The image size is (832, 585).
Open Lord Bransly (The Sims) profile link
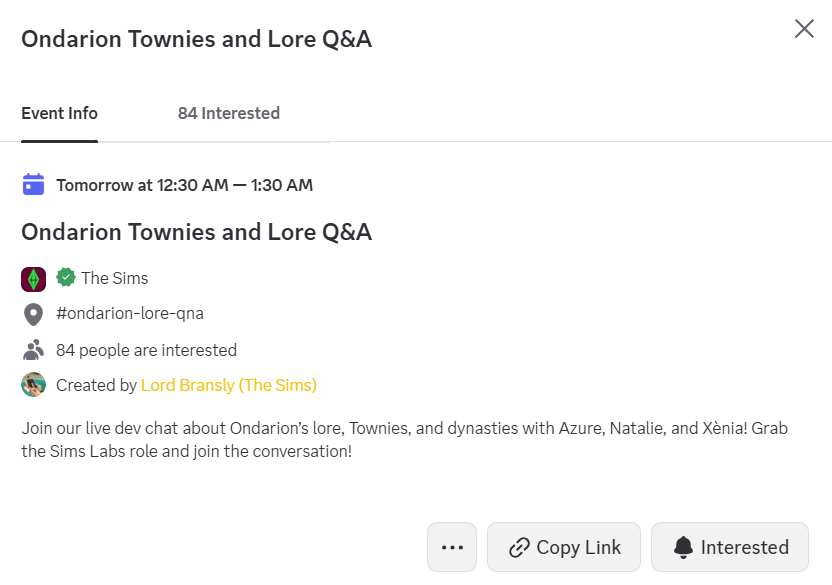(x=229, y=385)
